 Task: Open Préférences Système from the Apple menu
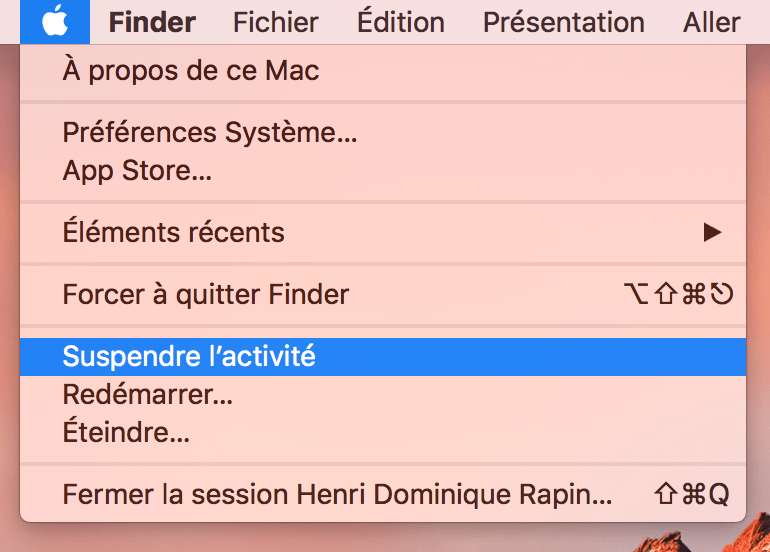click(209, 132)
